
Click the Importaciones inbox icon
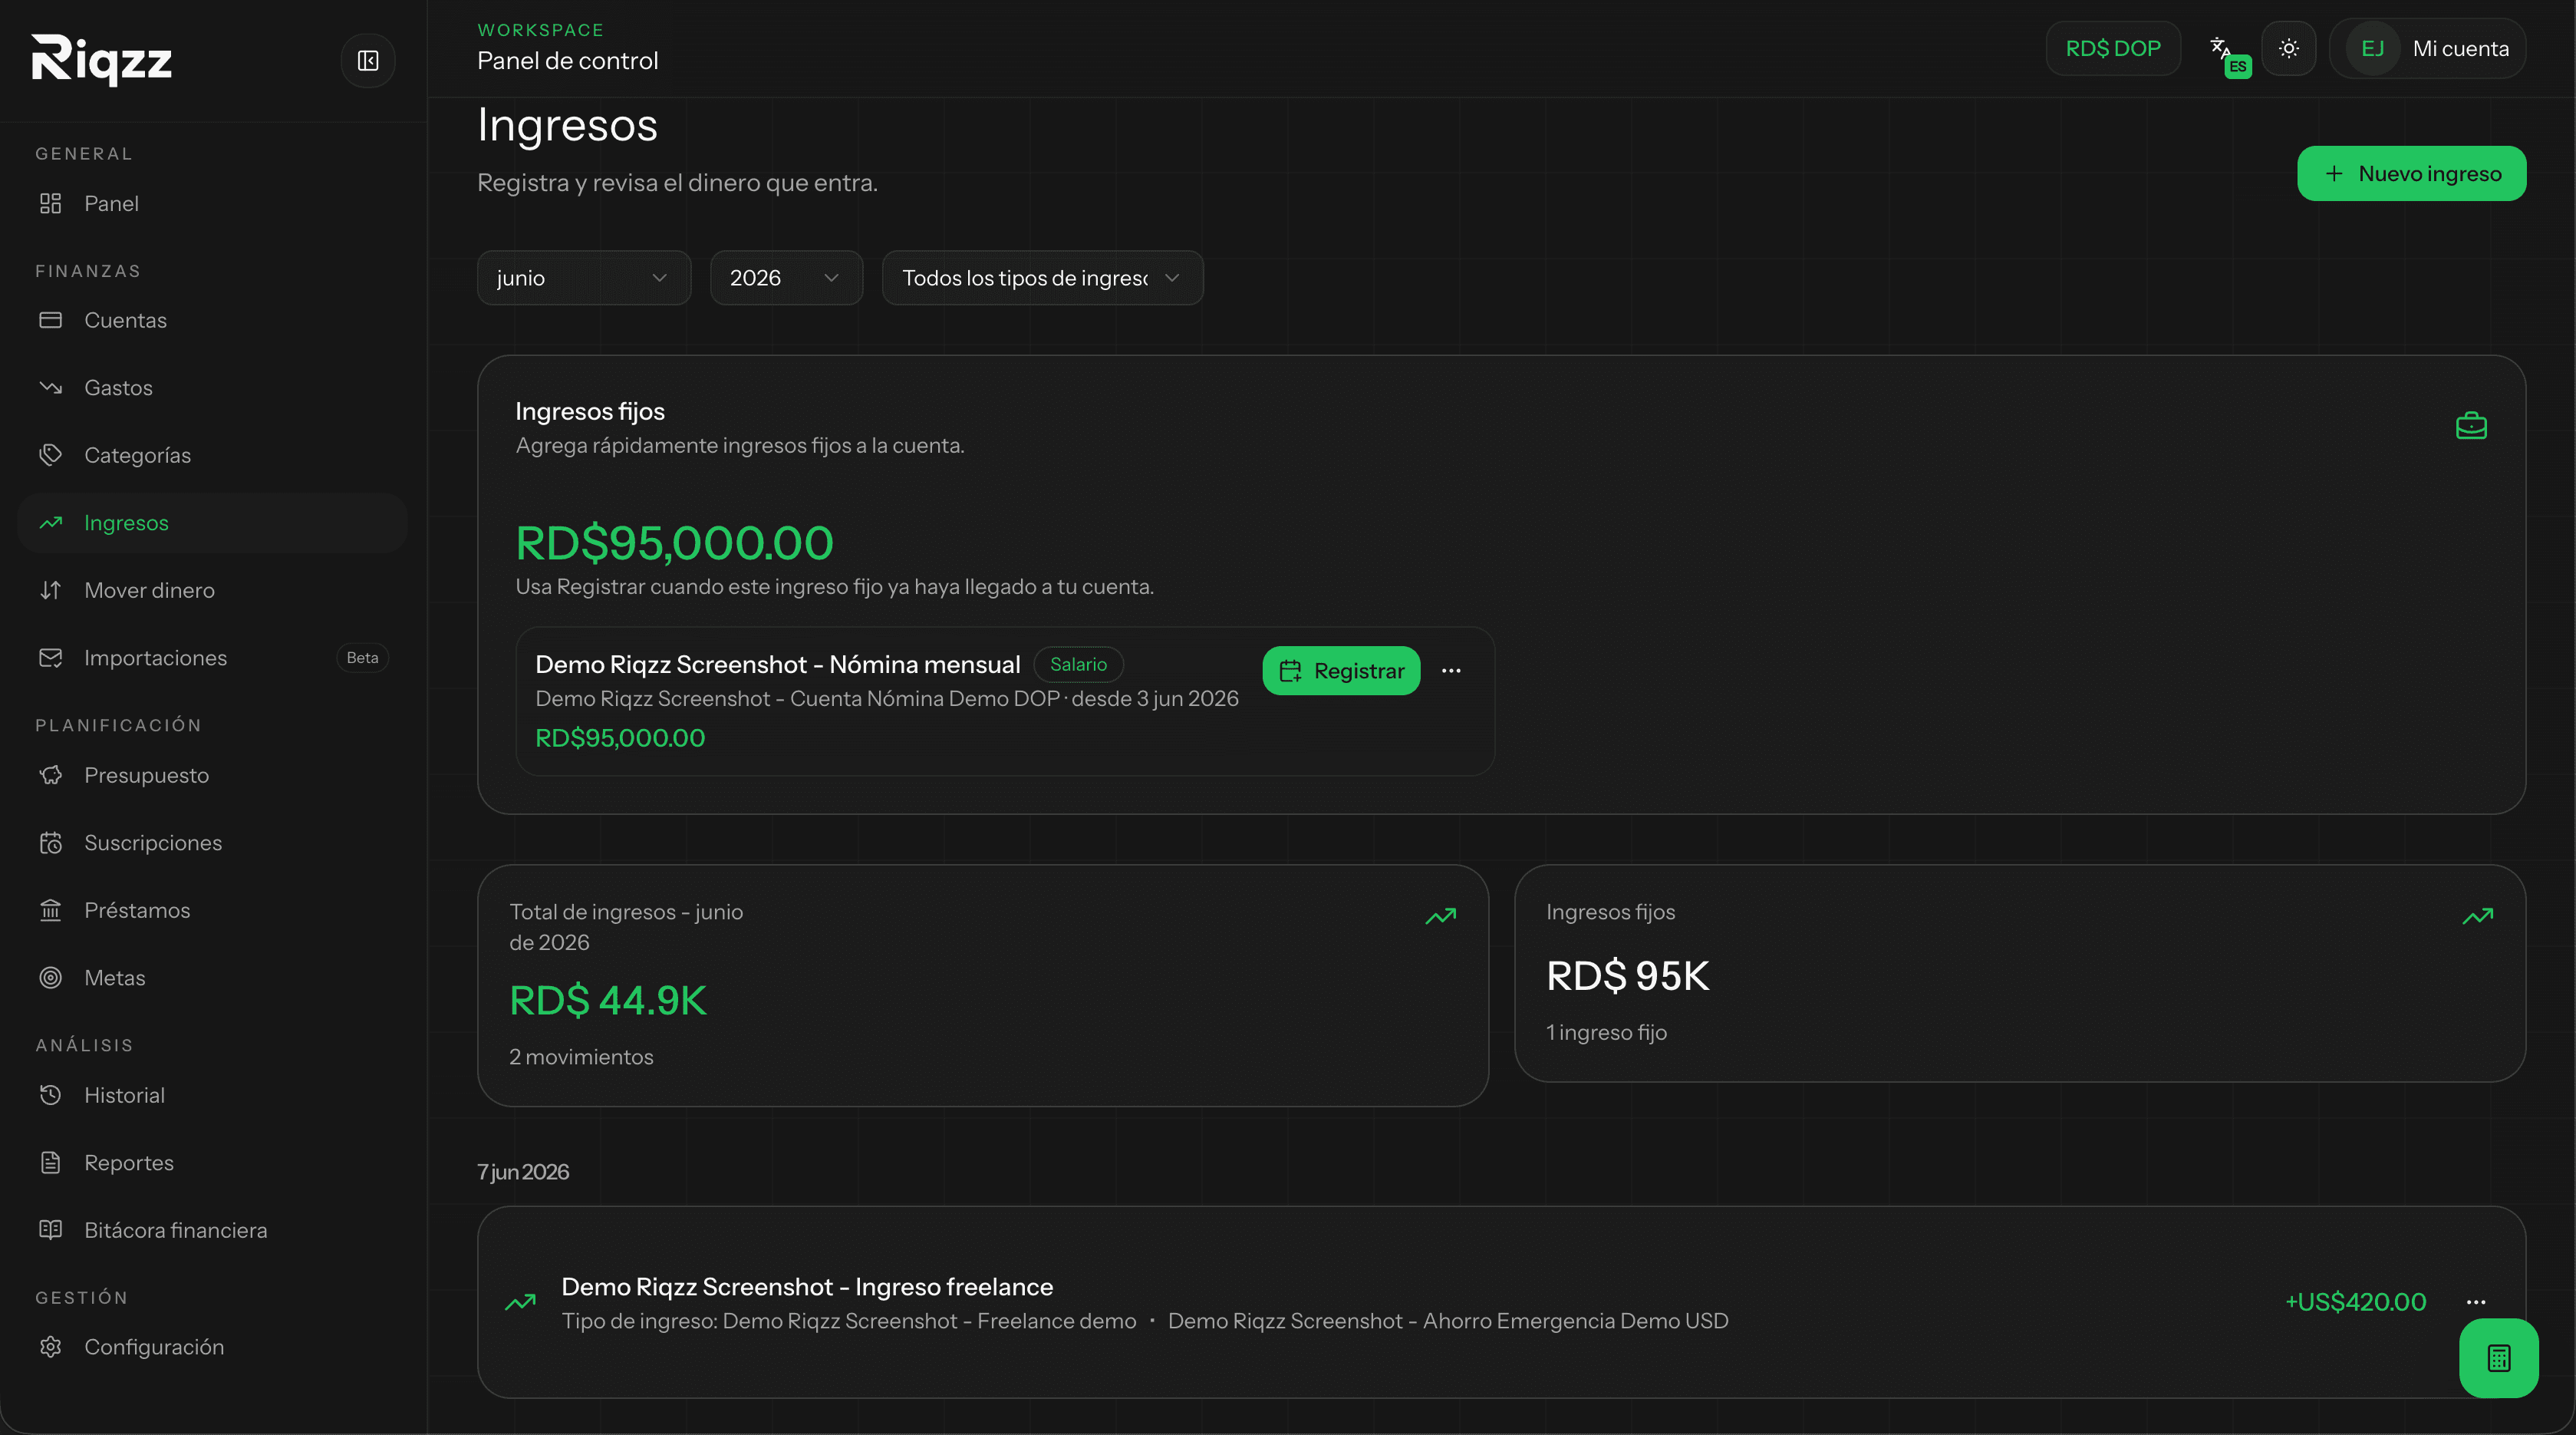(51, 658)
